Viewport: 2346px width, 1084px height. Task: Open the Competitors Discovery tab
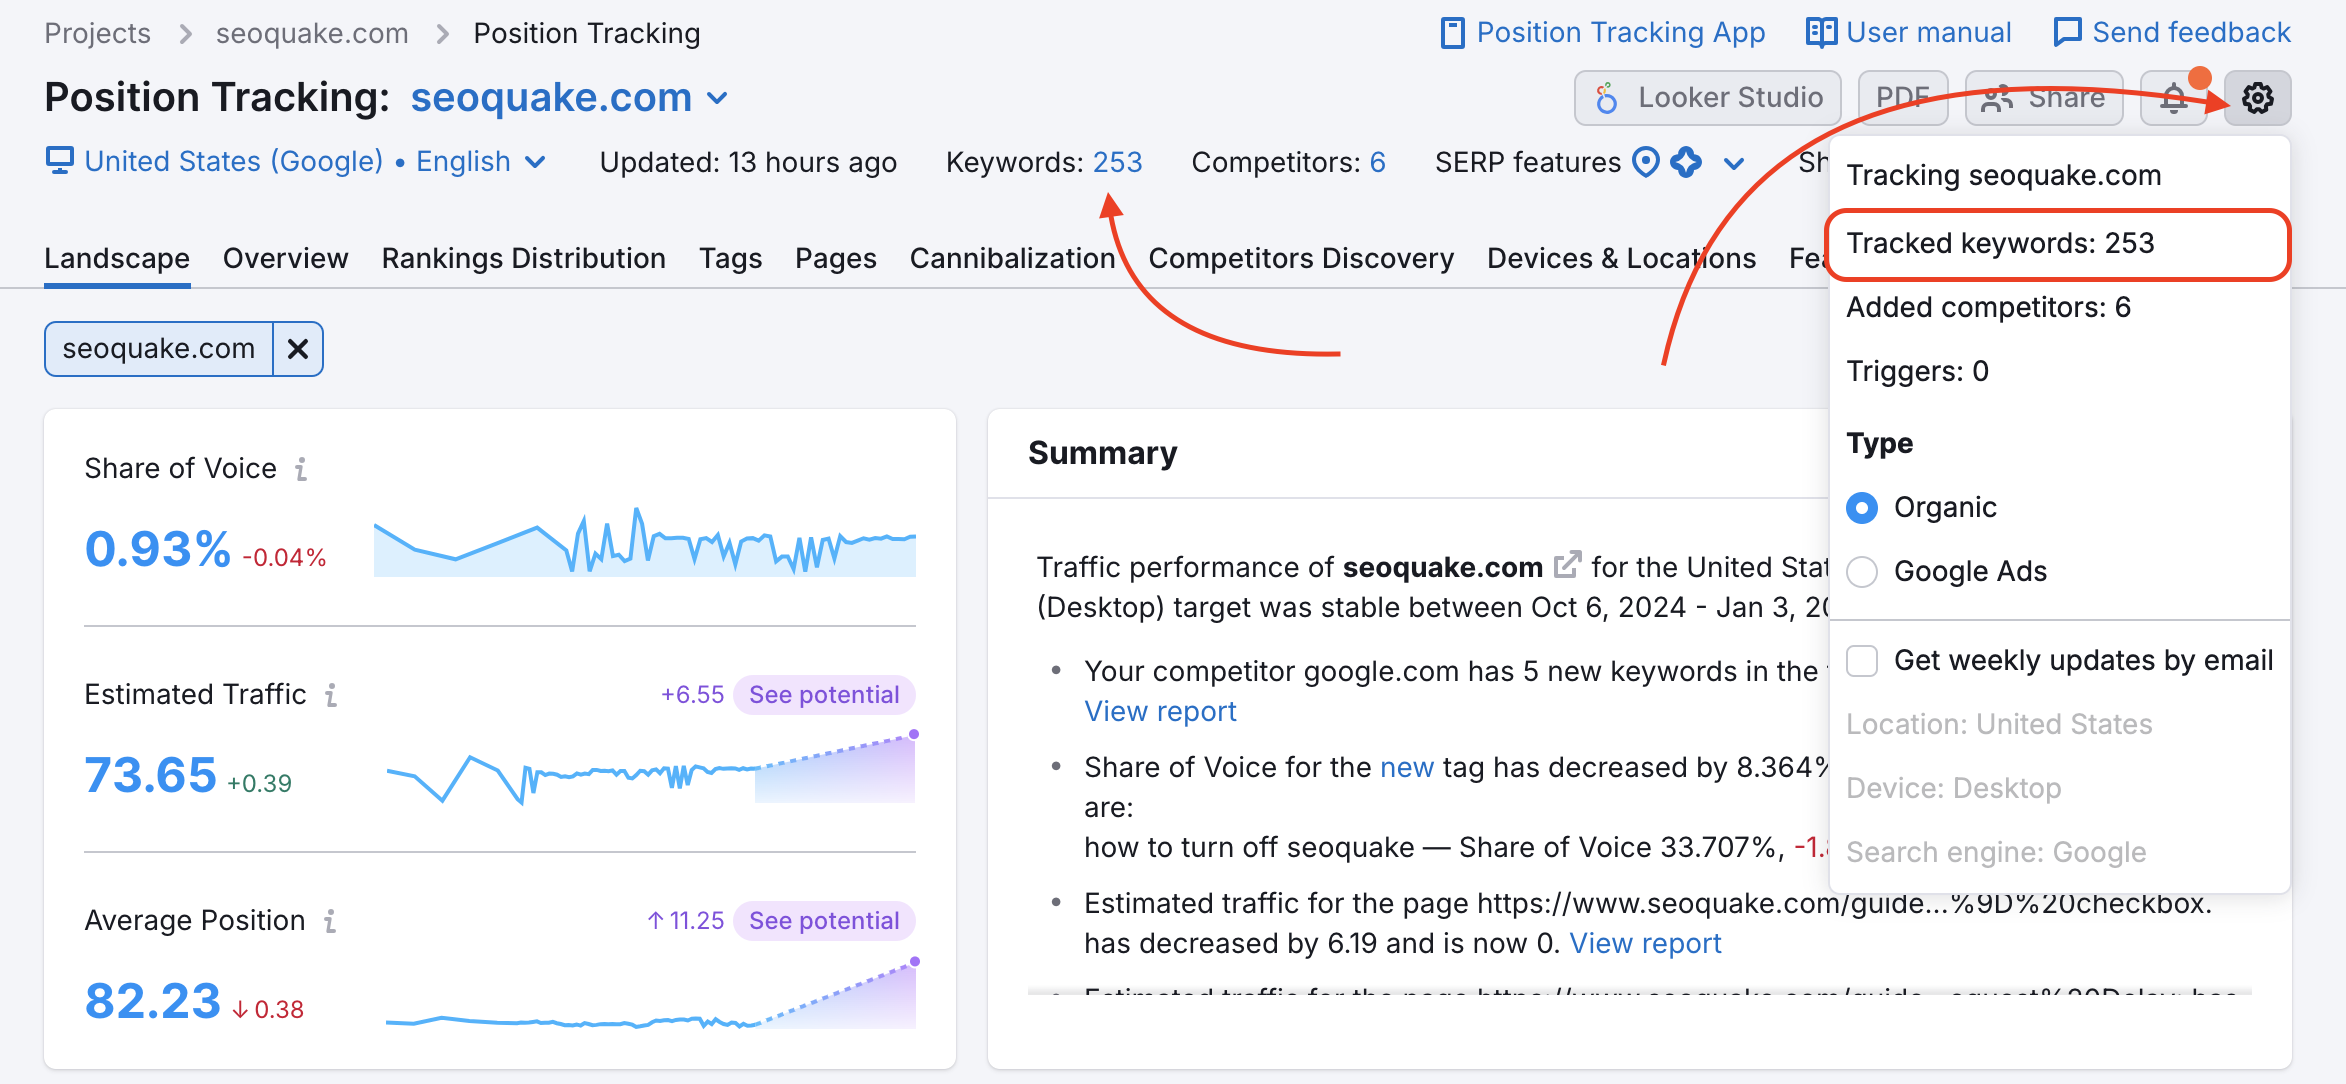click(1301, 258)
